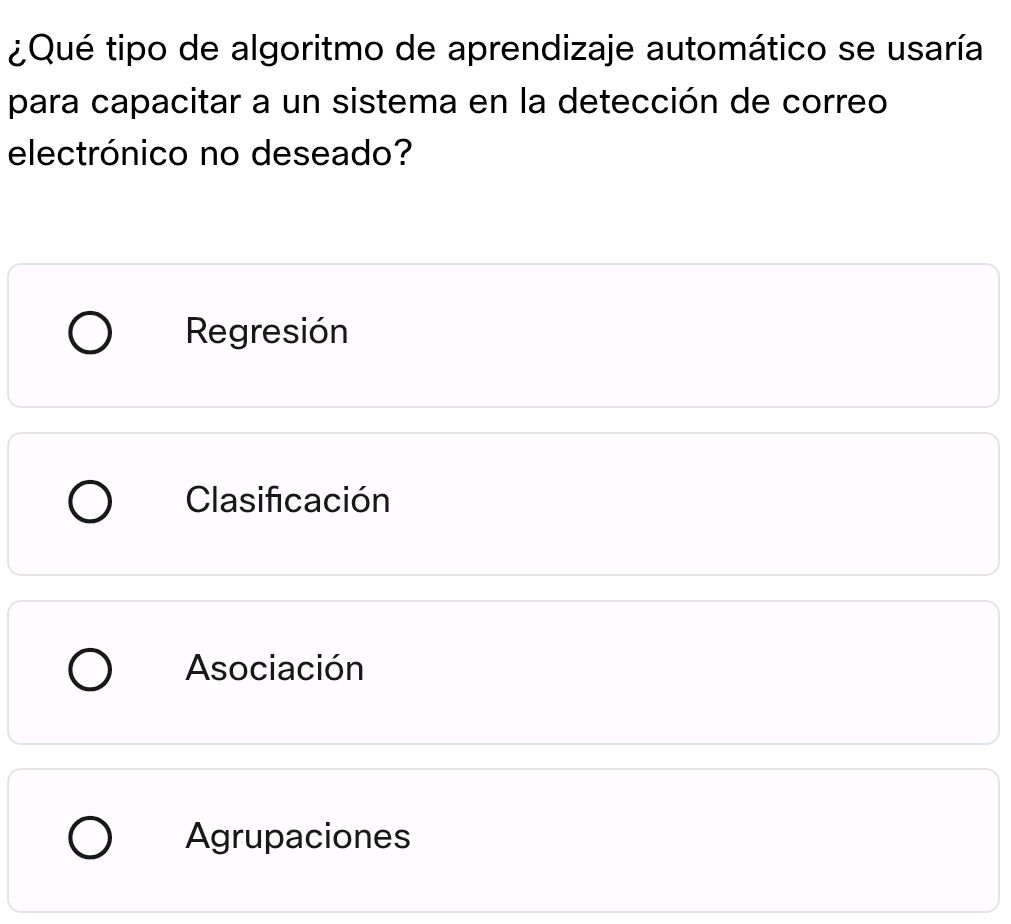Tap the Asociación label text

point(275,668)
